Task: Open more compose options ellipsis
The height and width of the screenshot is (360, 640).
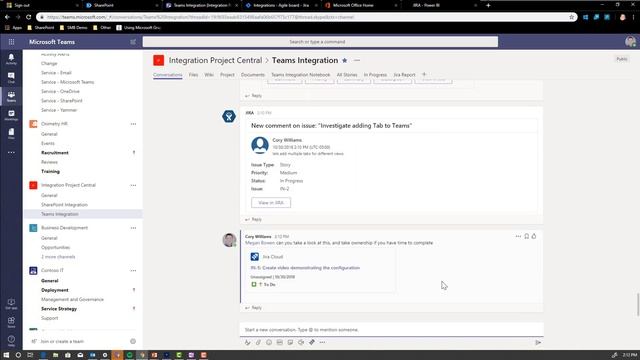Action: click(x=322, y=342)
